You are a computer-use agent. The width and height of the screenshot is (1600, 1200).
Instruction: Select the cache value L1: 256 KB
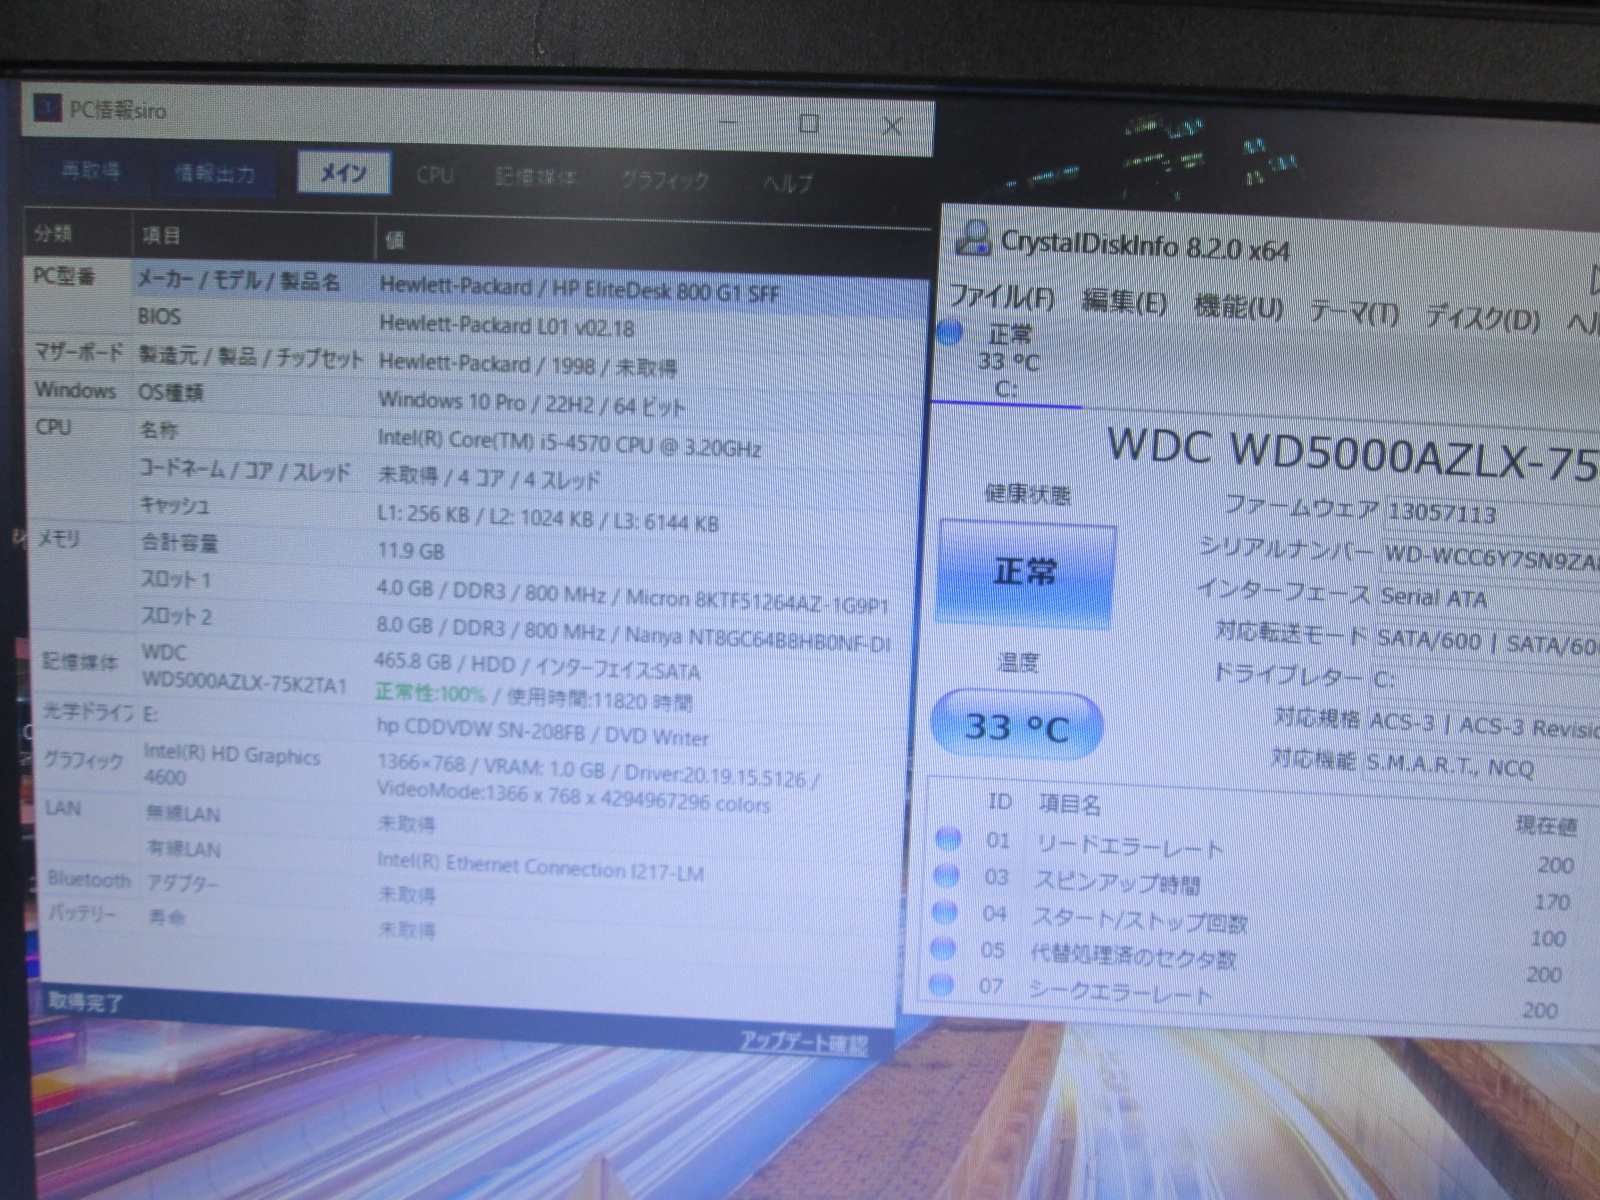(x=547, y=518)
